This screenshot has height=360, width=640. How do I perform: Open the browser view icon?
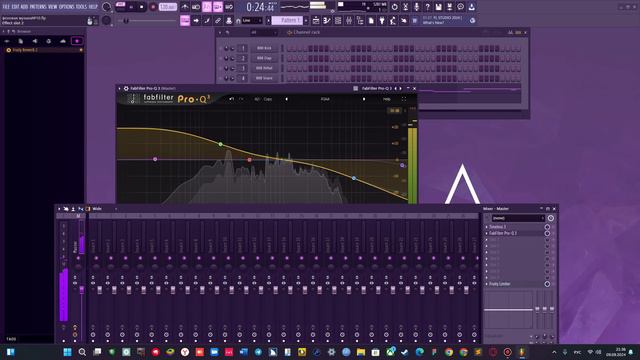360,20
